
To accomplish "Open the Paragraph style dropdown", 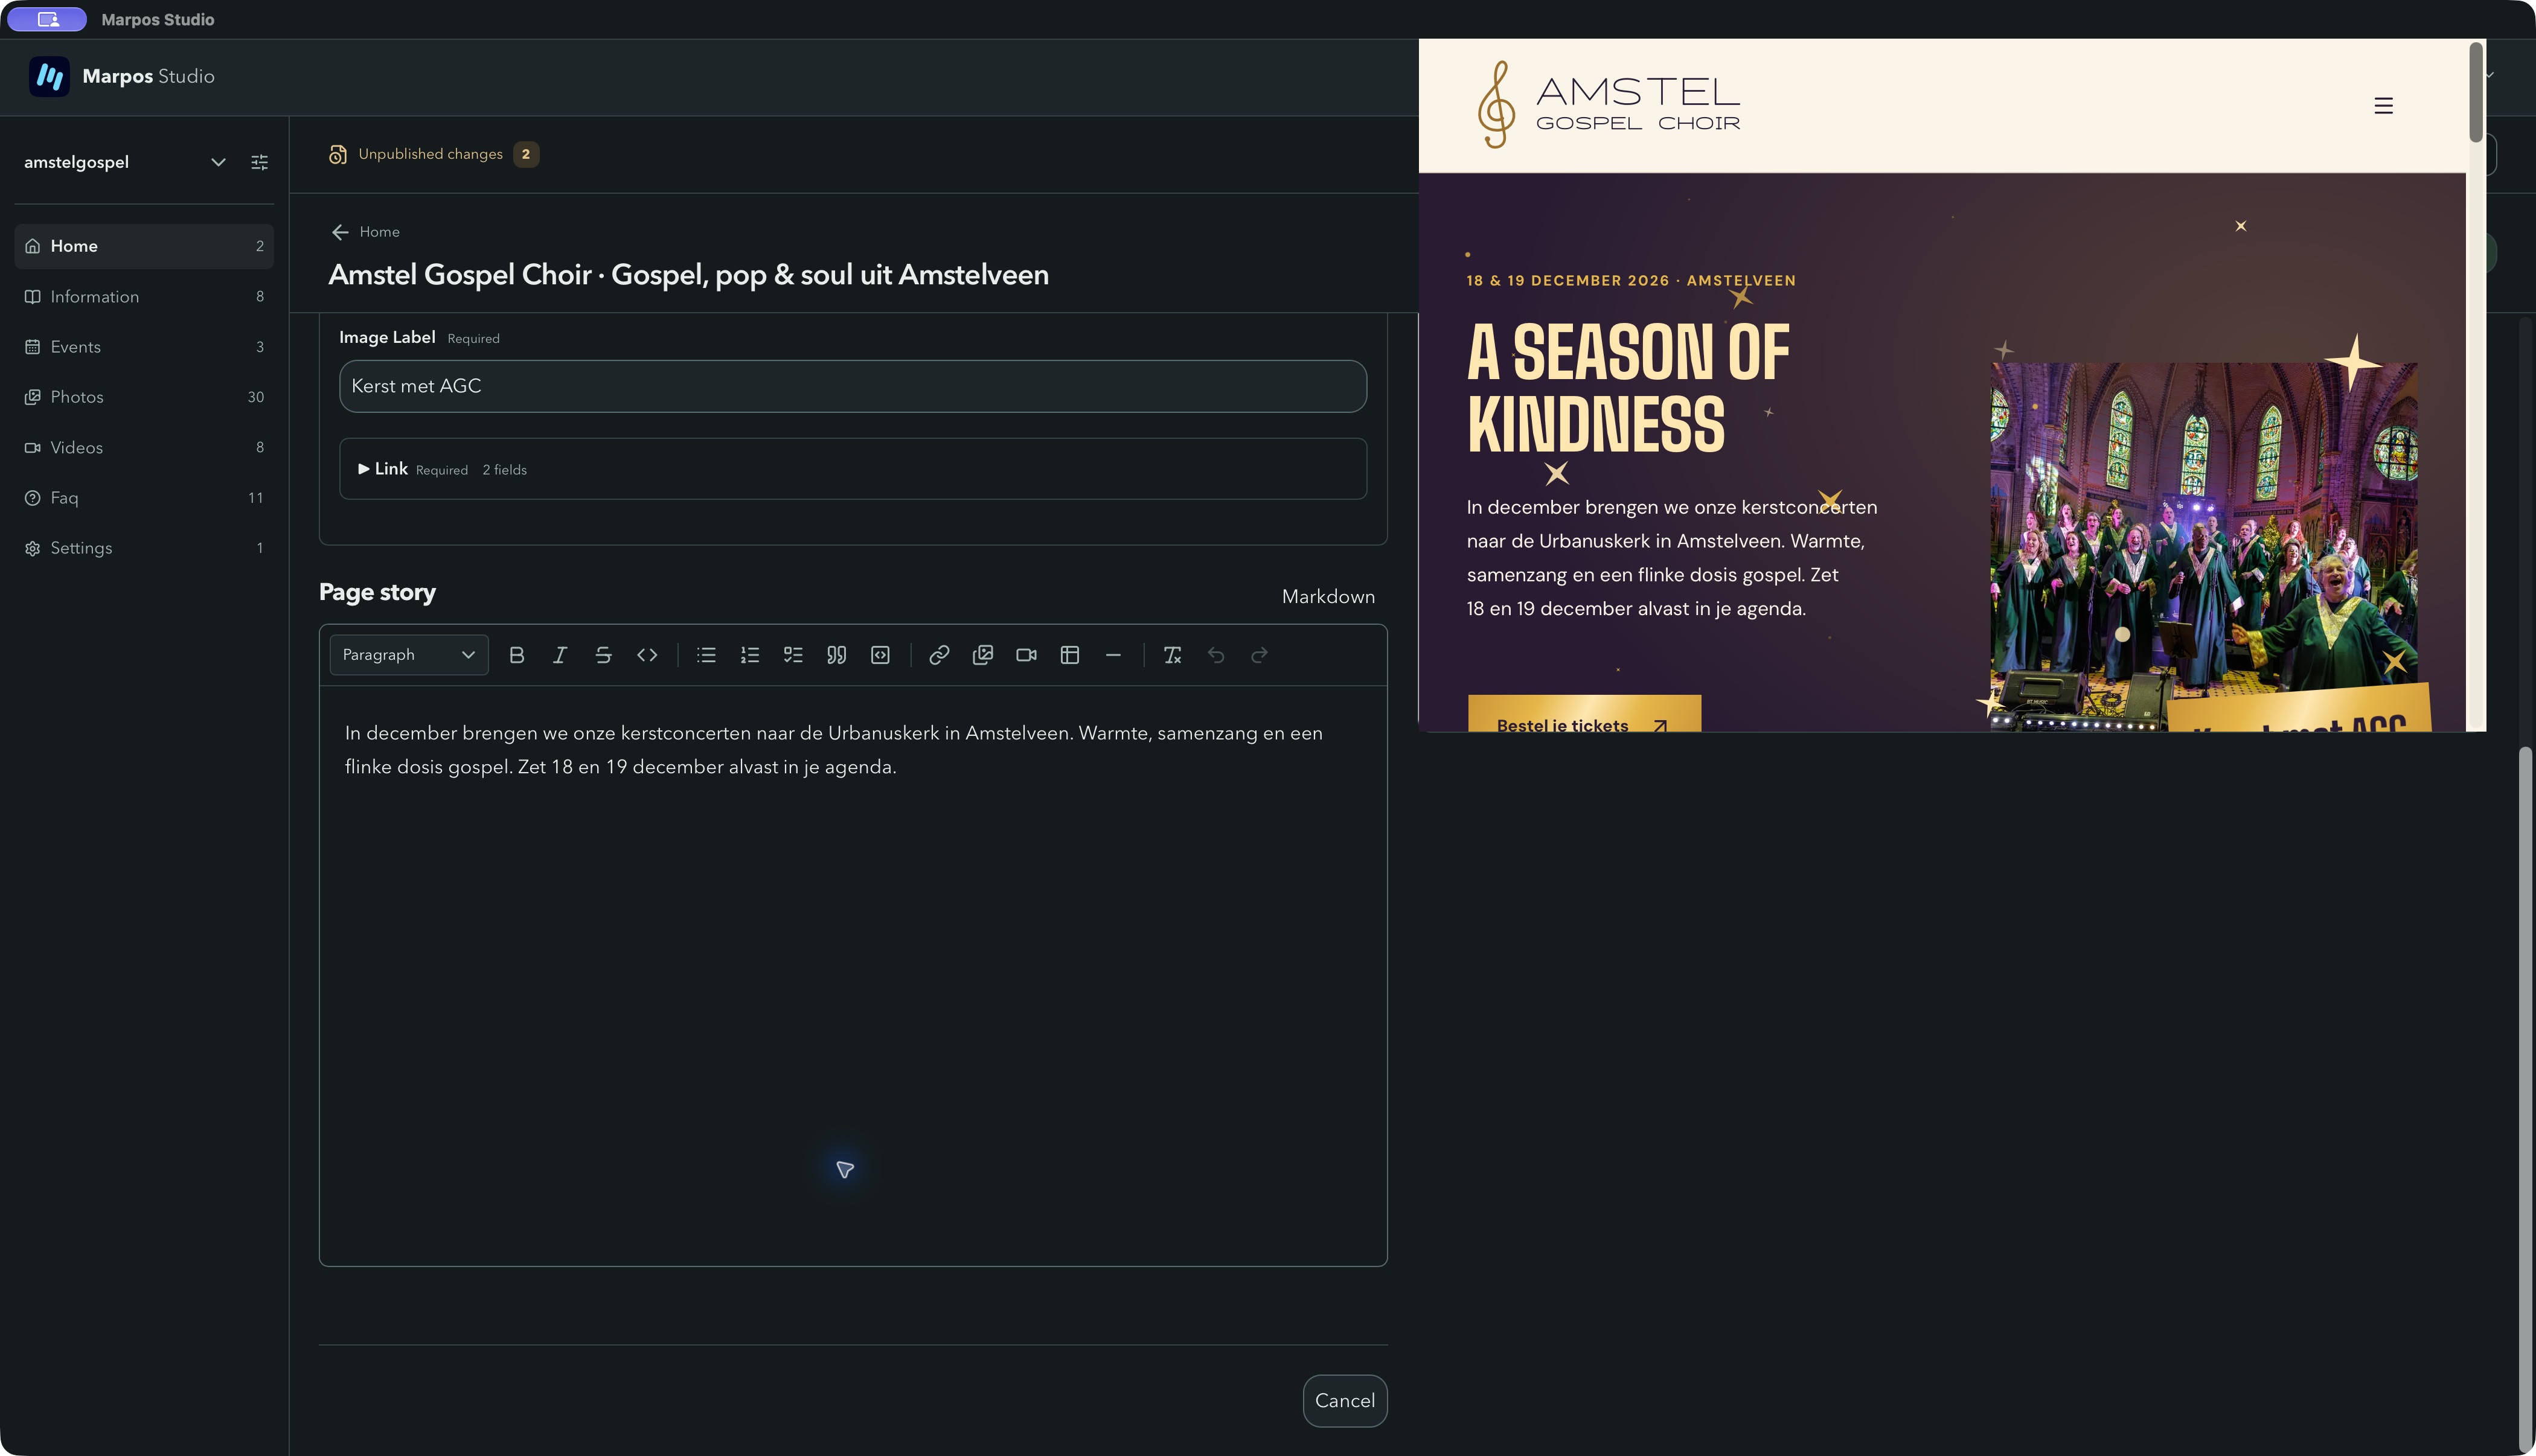I will click(409, 655).
